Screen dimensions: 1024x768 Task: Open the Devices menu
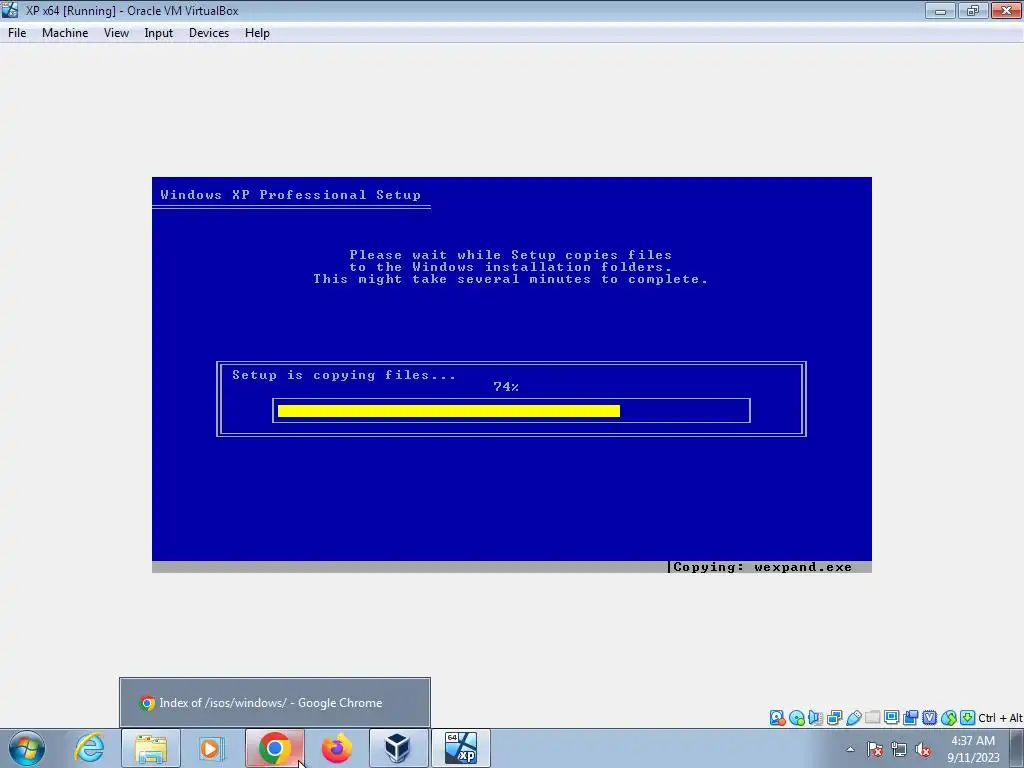tap(208, 33)
